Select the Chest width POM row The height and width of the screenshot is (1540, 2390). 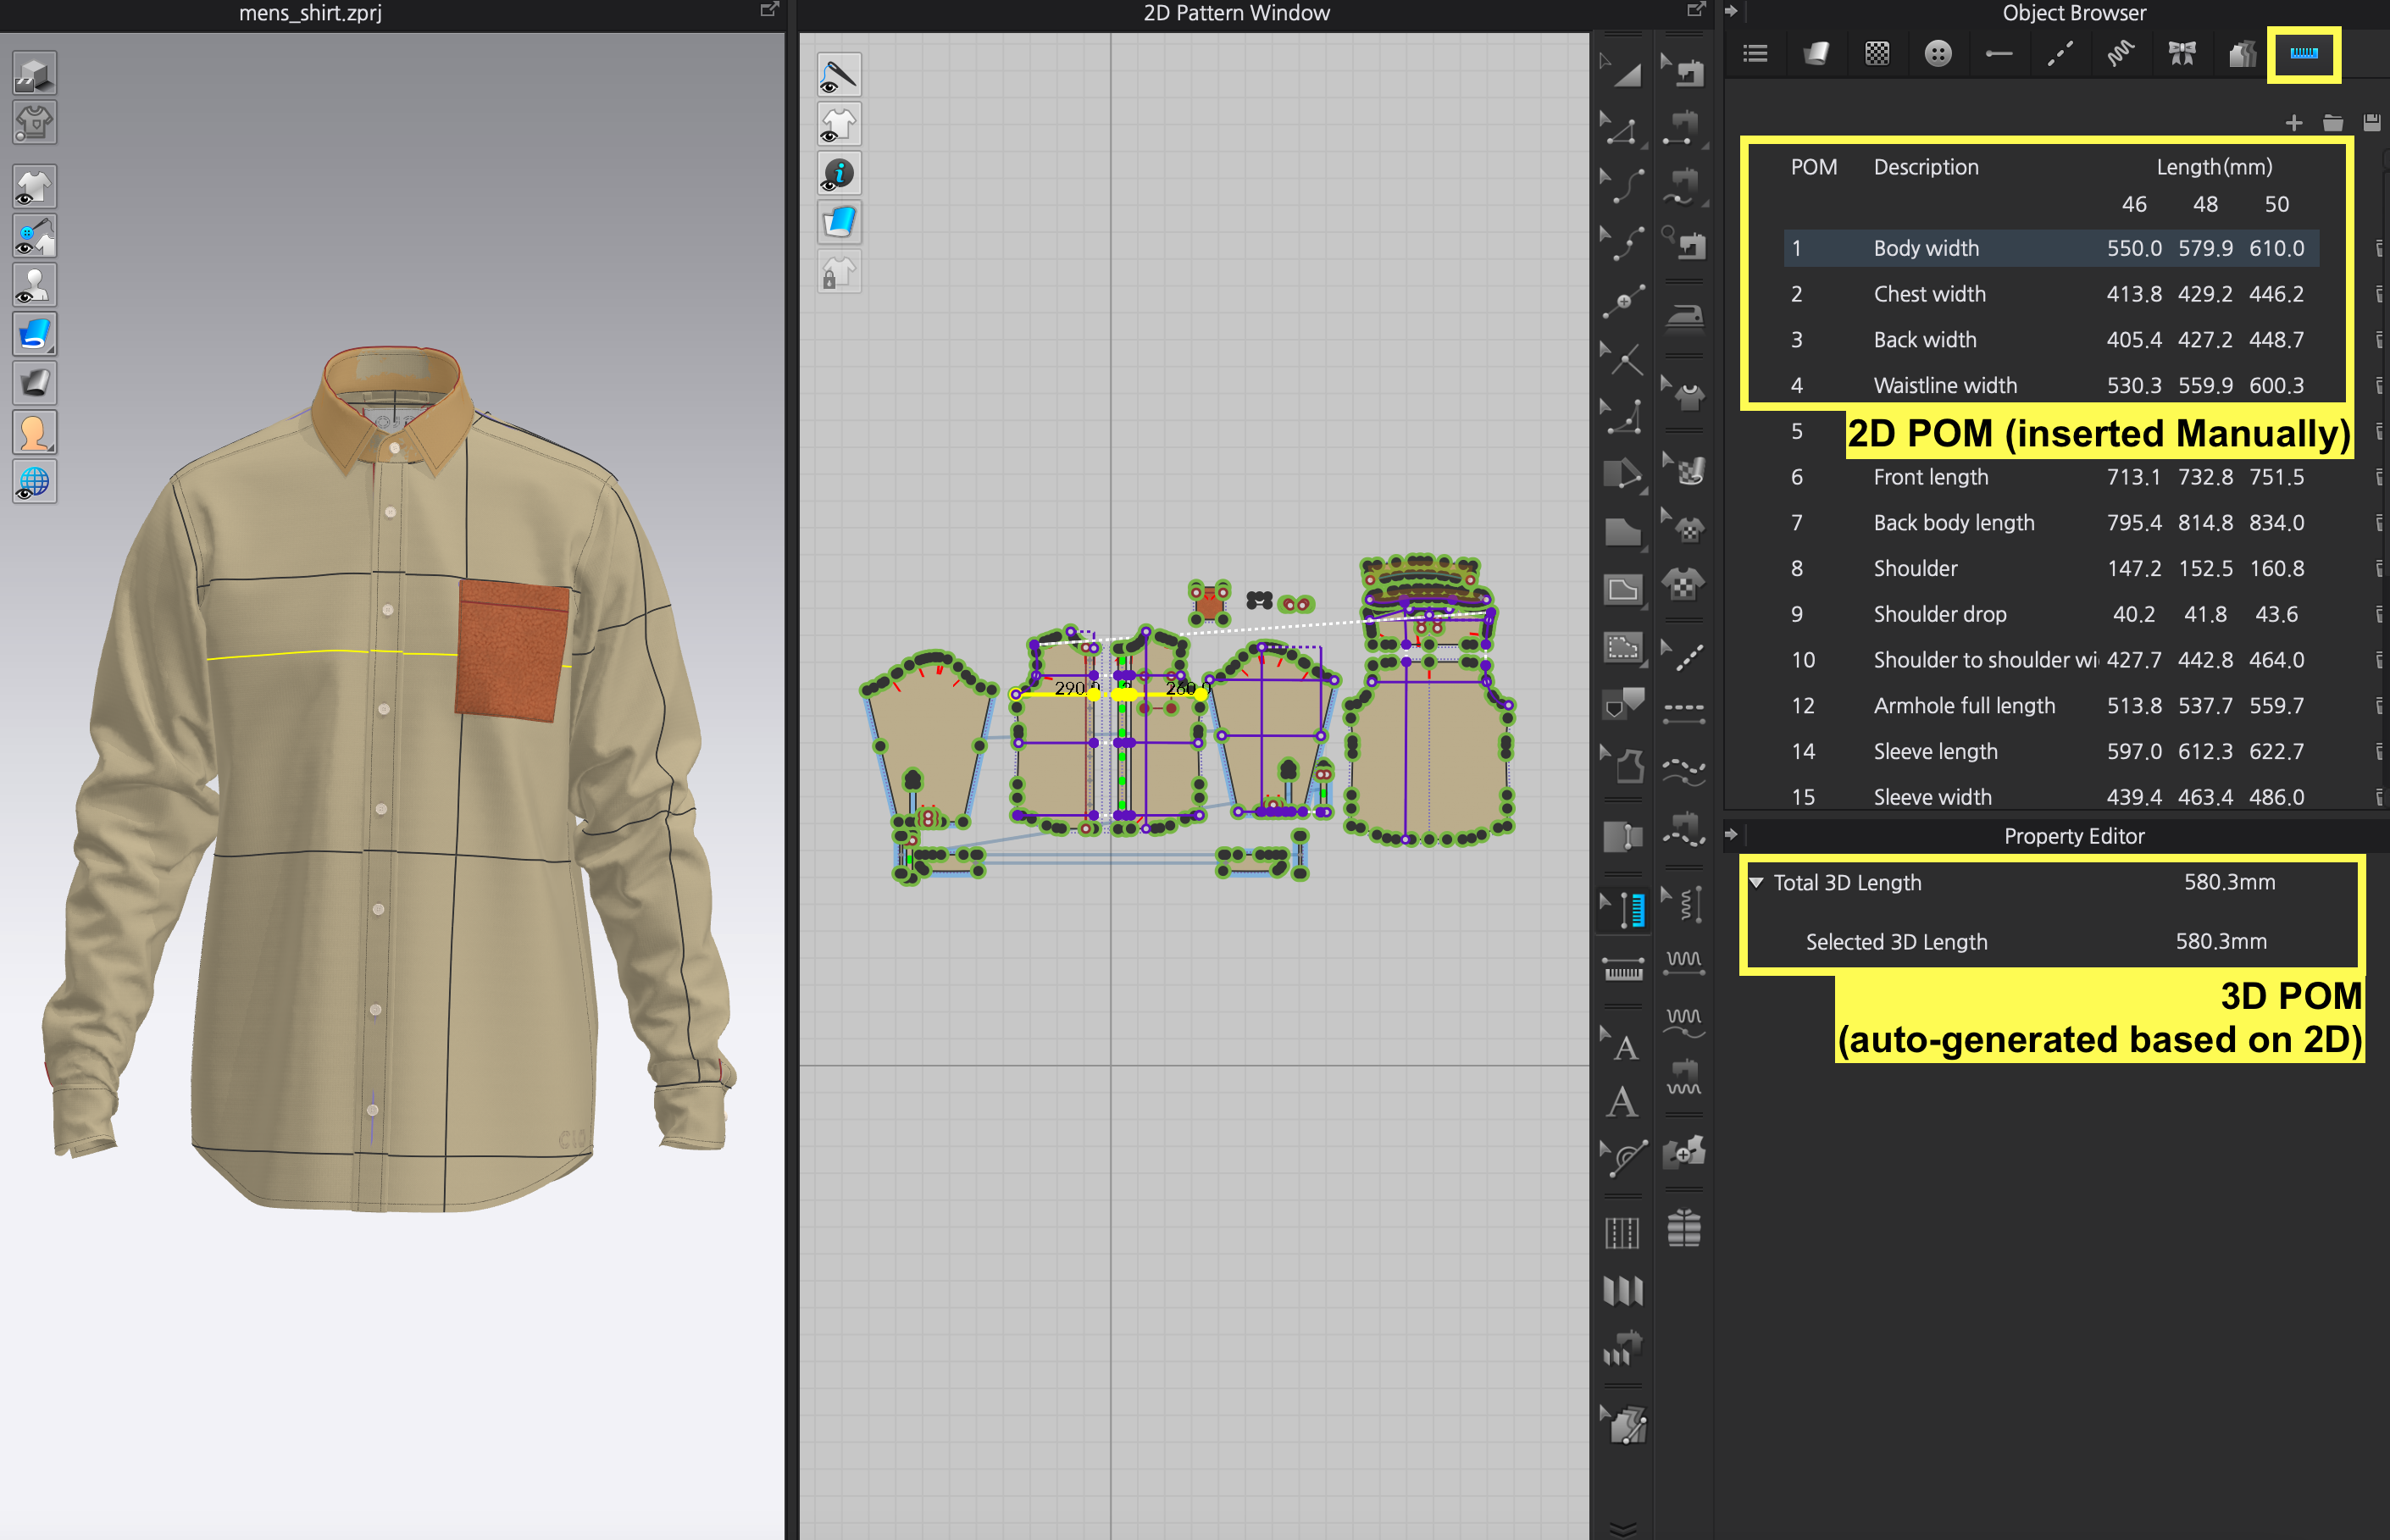click(2050, 294)
